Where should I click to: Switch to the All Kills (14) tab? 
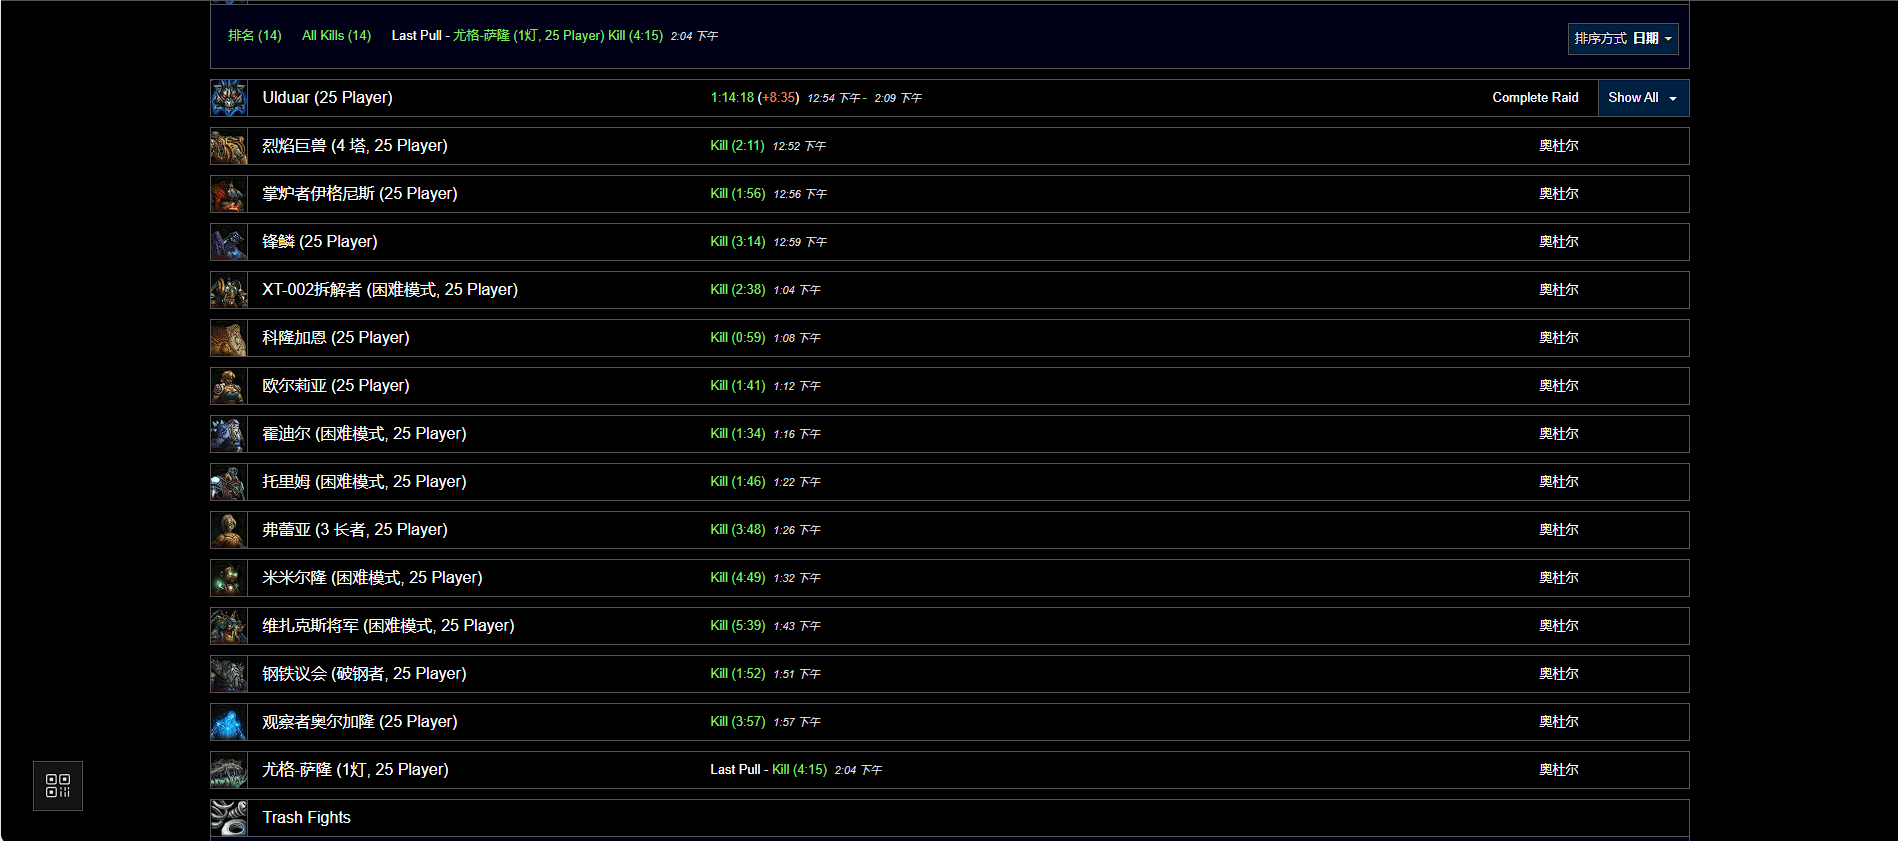(336, 35)
